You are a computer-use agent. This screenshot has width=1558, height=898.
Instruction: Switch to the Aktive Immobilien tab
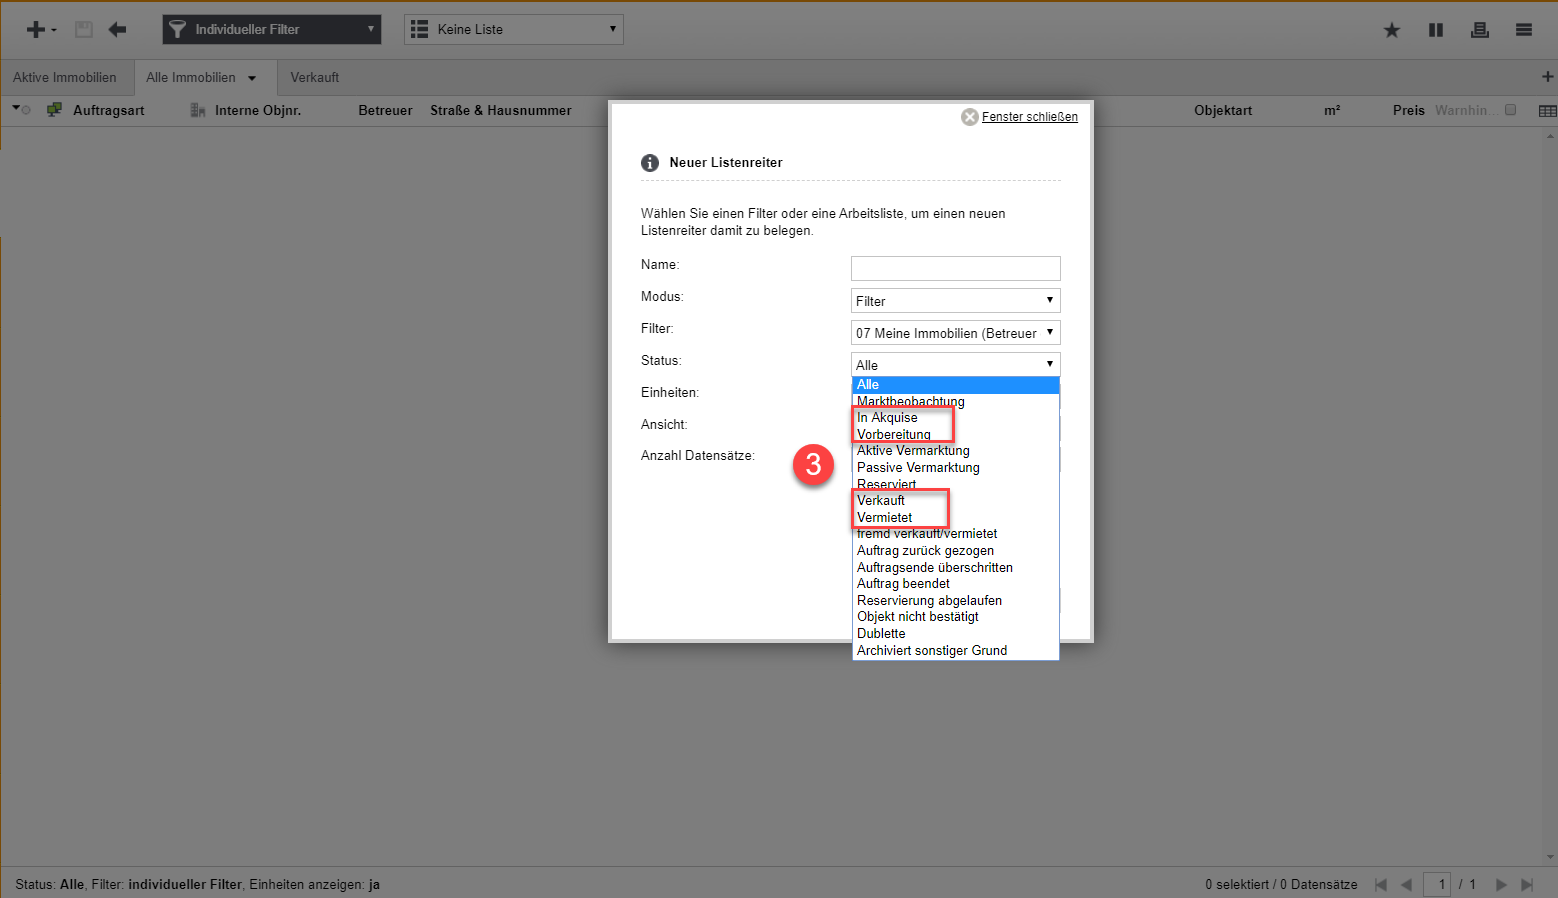65,78
